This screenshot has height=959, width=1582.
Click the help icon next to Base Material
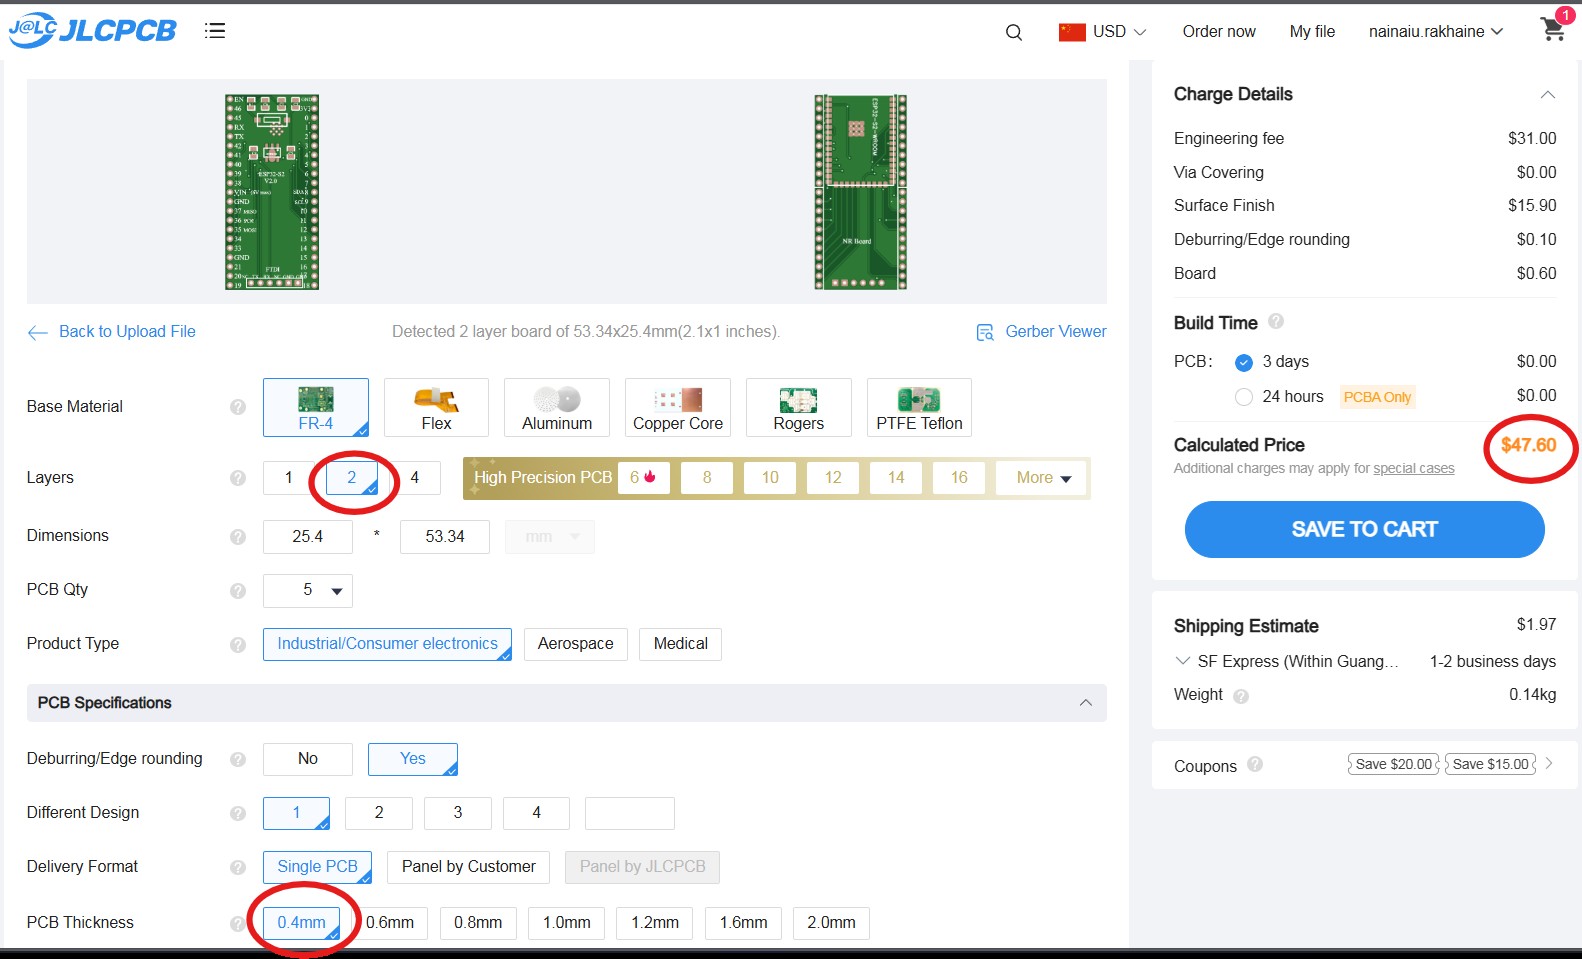tap(238, 407)
